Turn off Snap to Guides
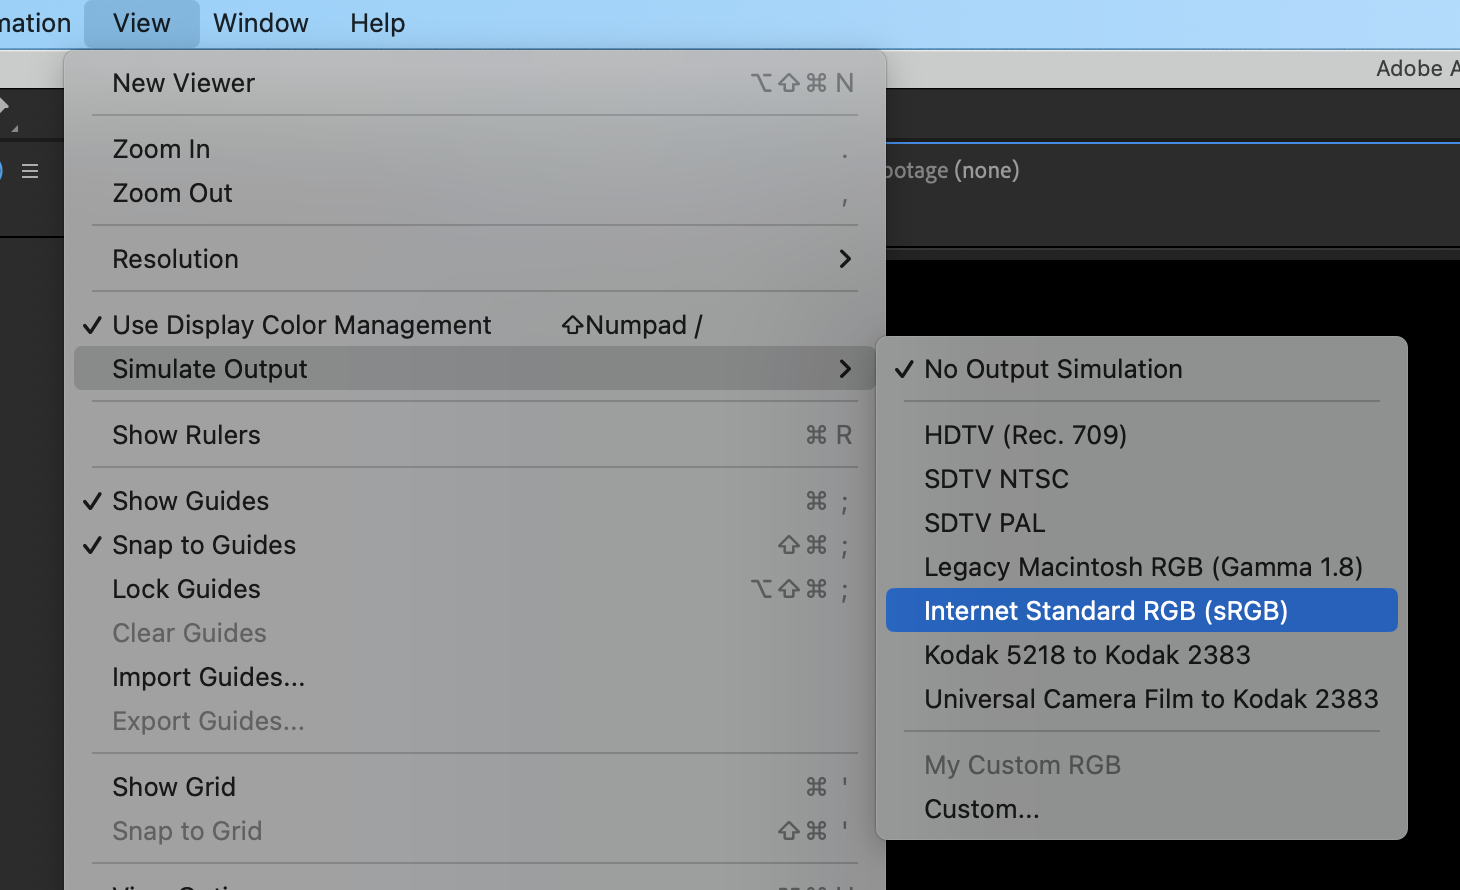 click(x=203, y=544)
